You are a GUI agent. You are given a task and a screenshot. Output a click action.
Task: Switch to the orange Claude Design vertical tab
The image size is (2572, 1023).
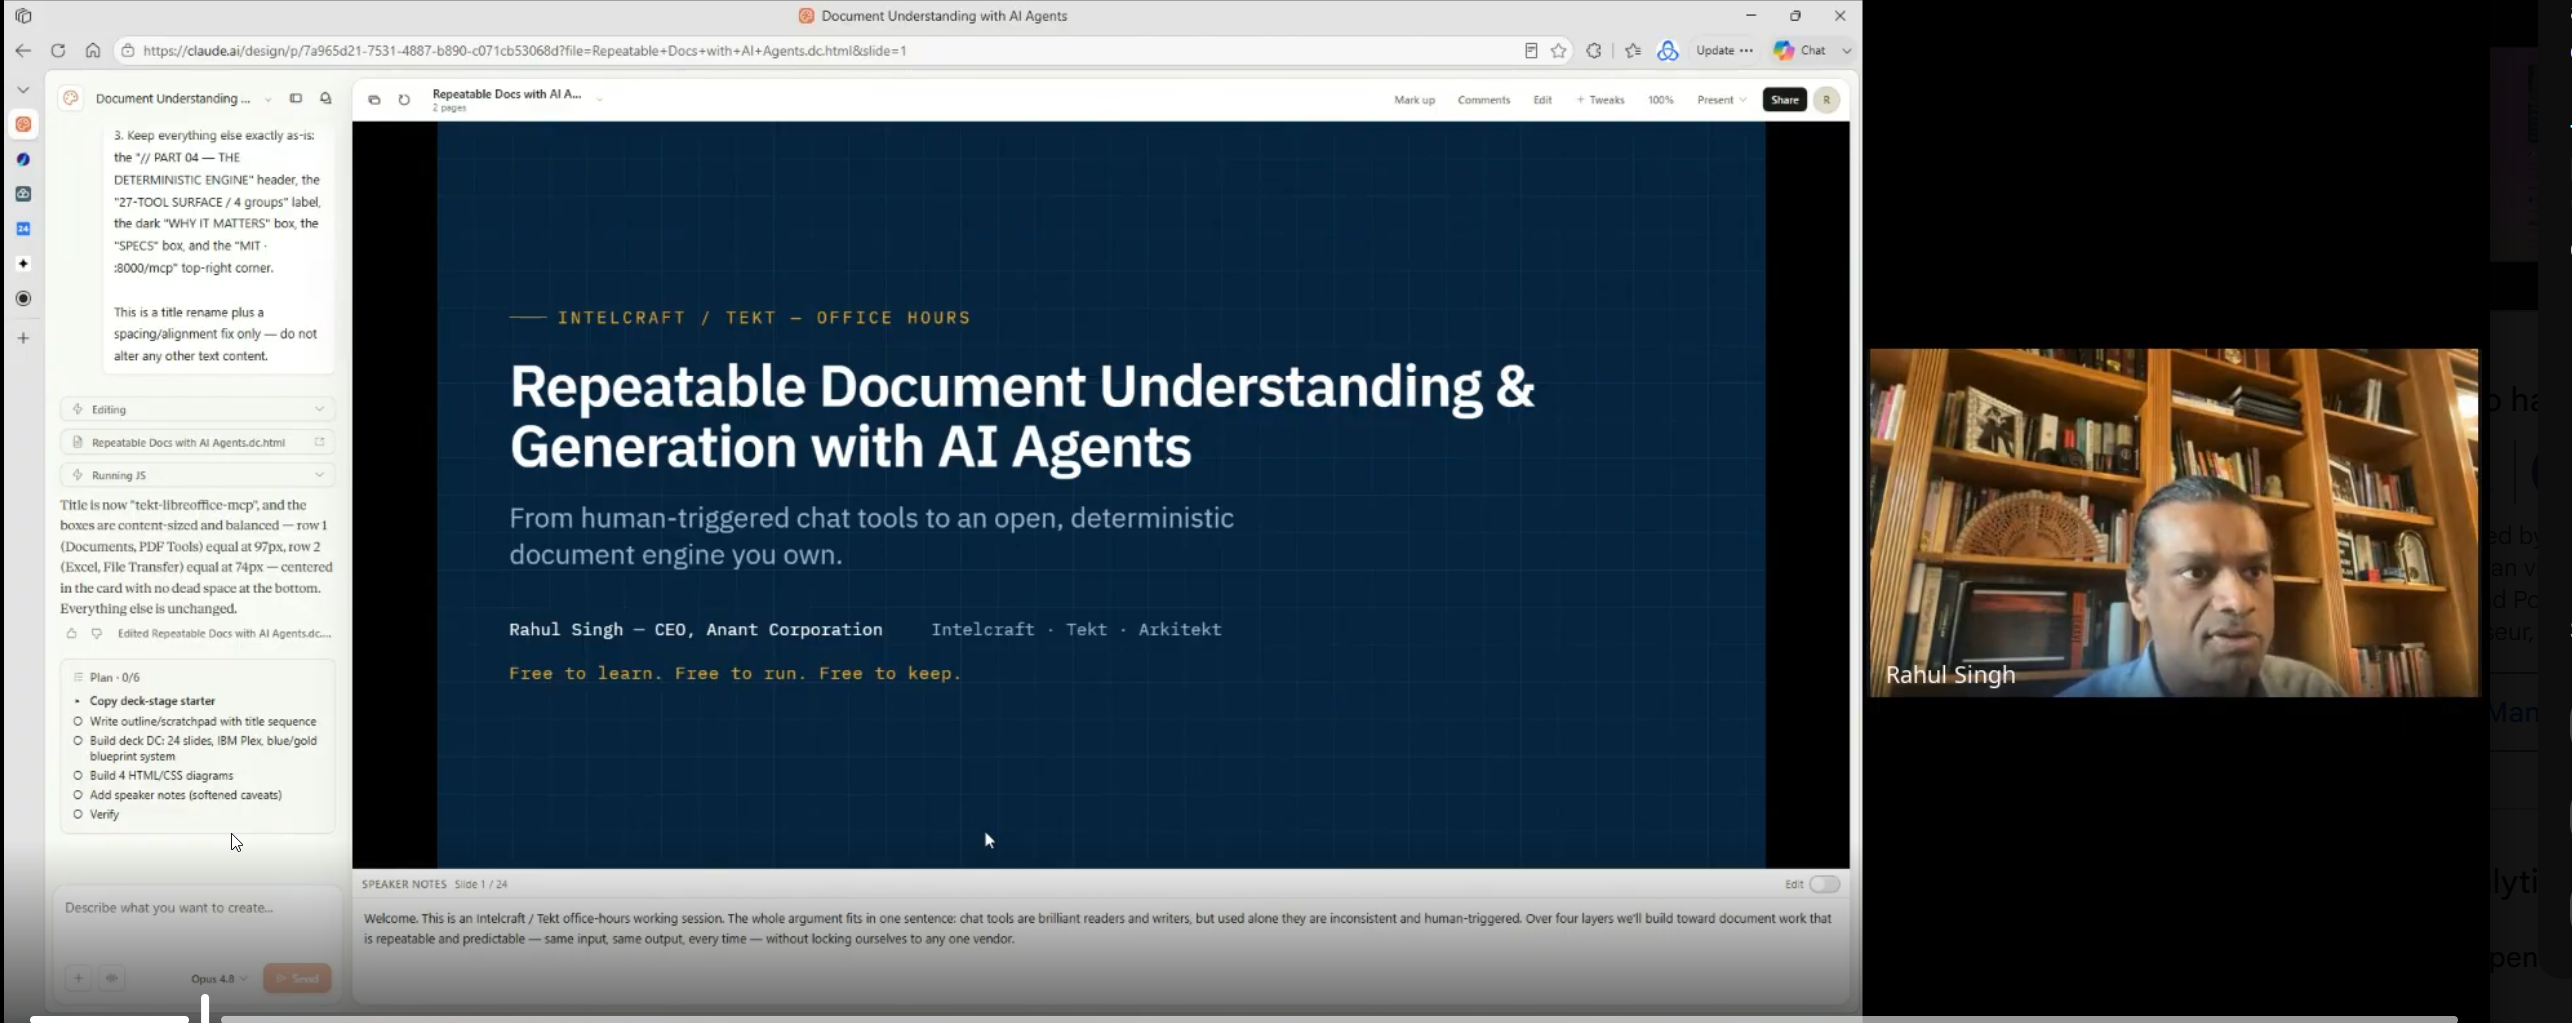click(x=23, y=124)
